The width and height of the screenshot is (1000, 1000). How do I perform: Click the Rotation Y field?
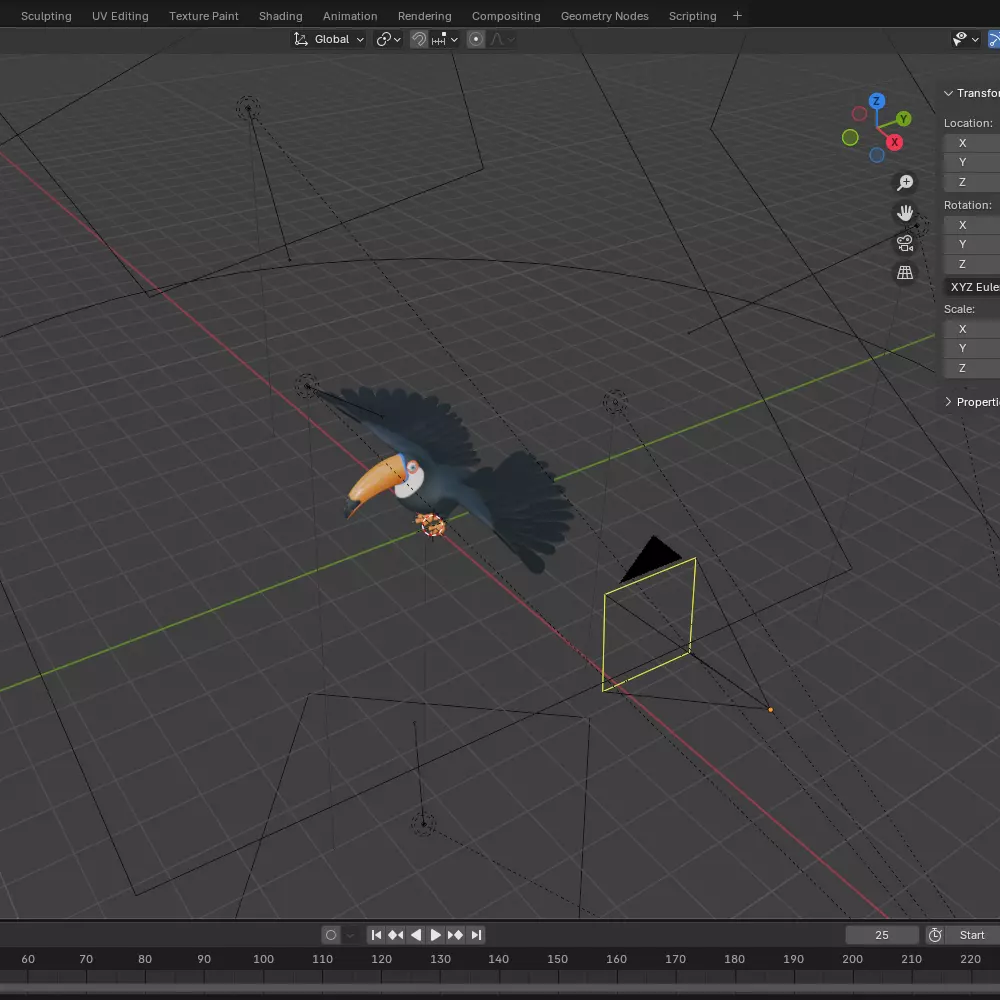point(971,244)
